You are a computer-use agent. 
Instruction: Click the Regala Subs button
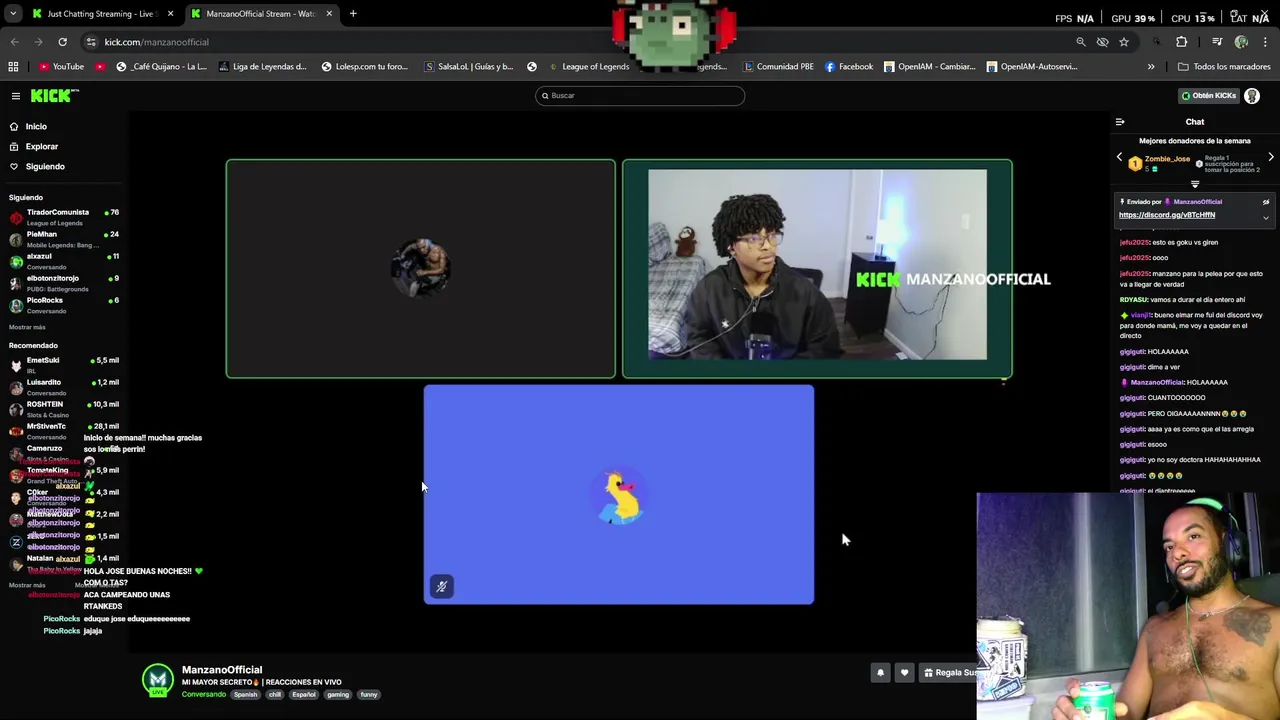point(948,673)
